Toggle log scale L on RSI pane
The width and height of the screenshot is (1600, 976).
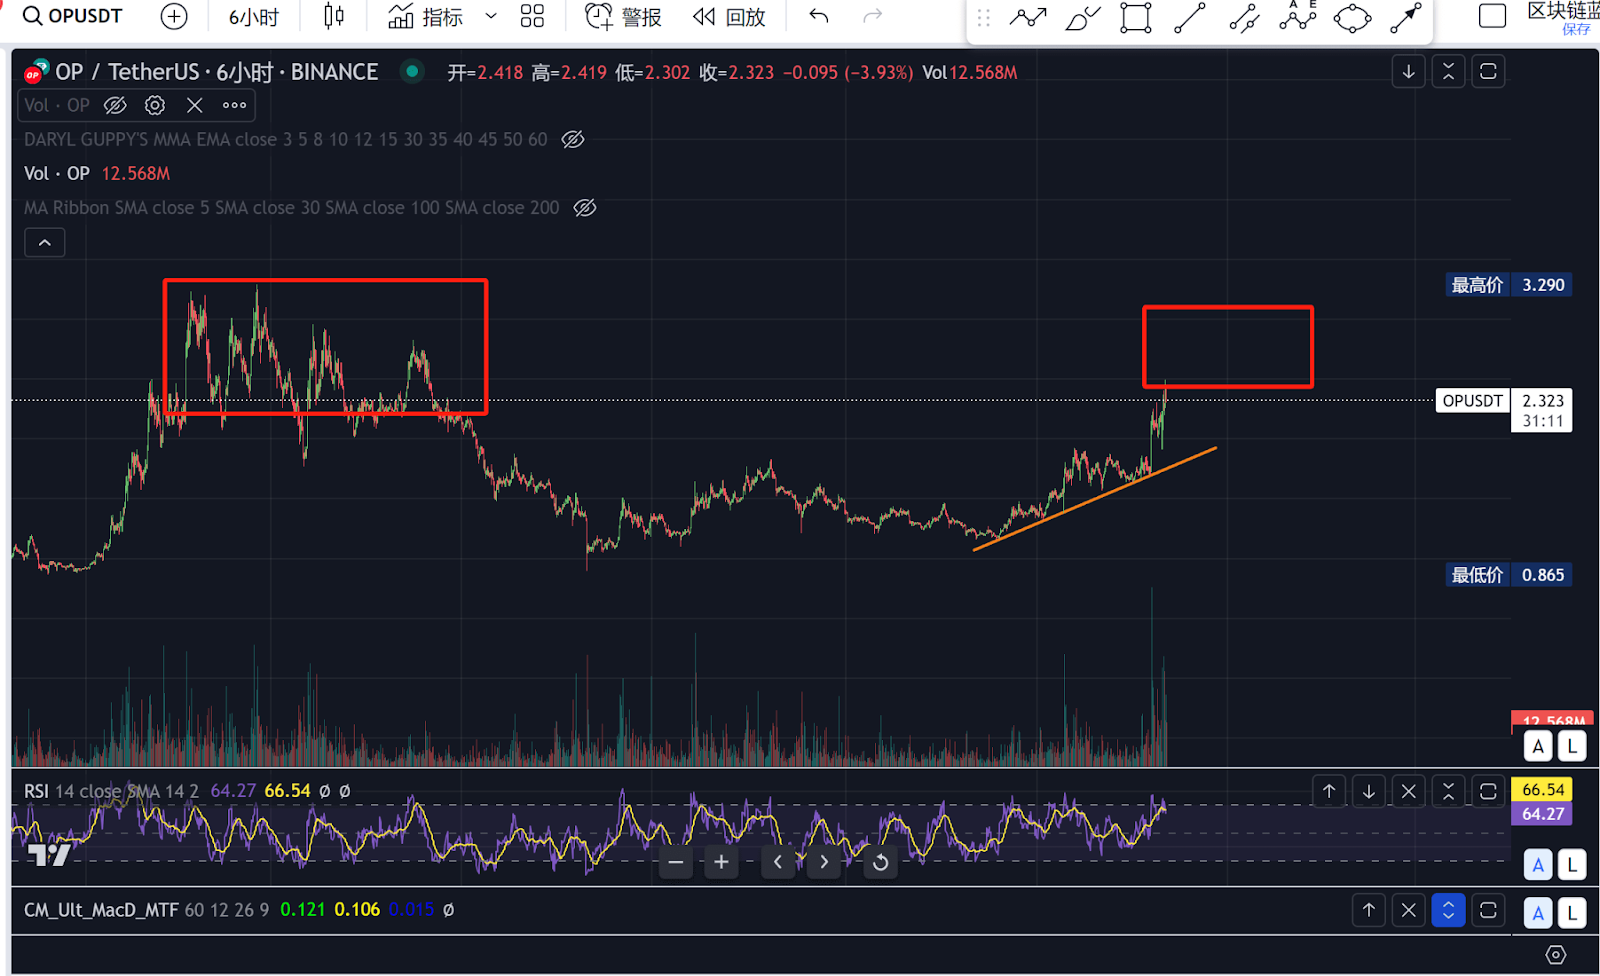pos(1572,864)
